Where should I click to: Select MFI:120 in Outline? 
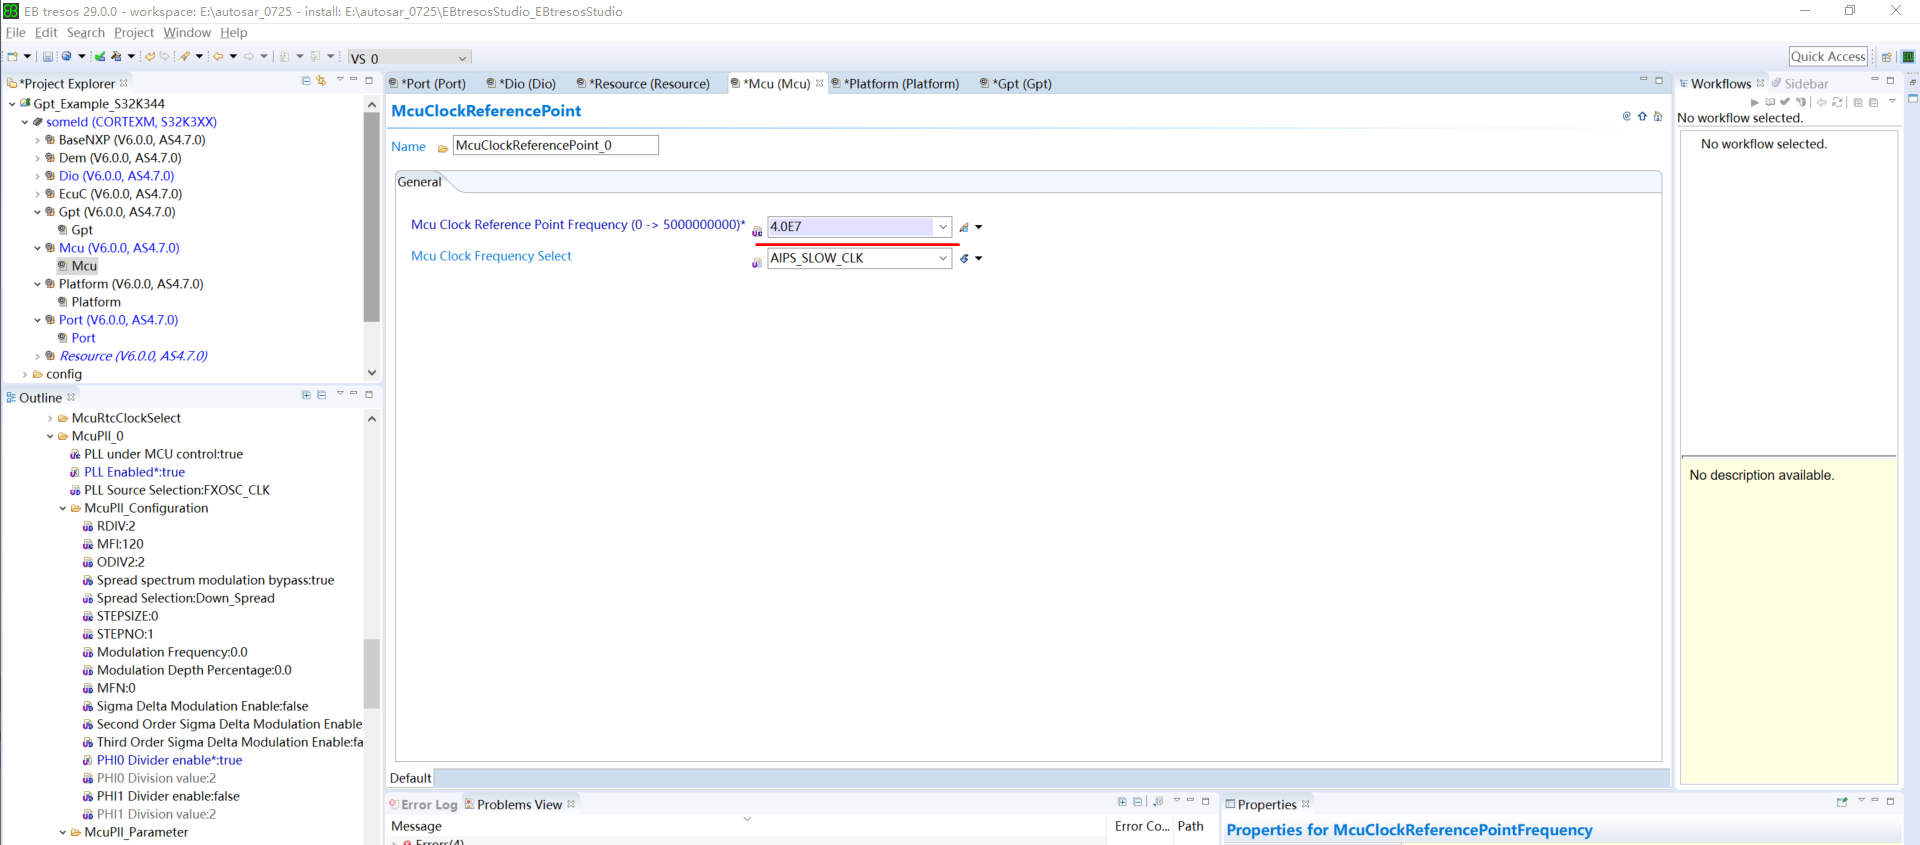(x=120, y=544)
